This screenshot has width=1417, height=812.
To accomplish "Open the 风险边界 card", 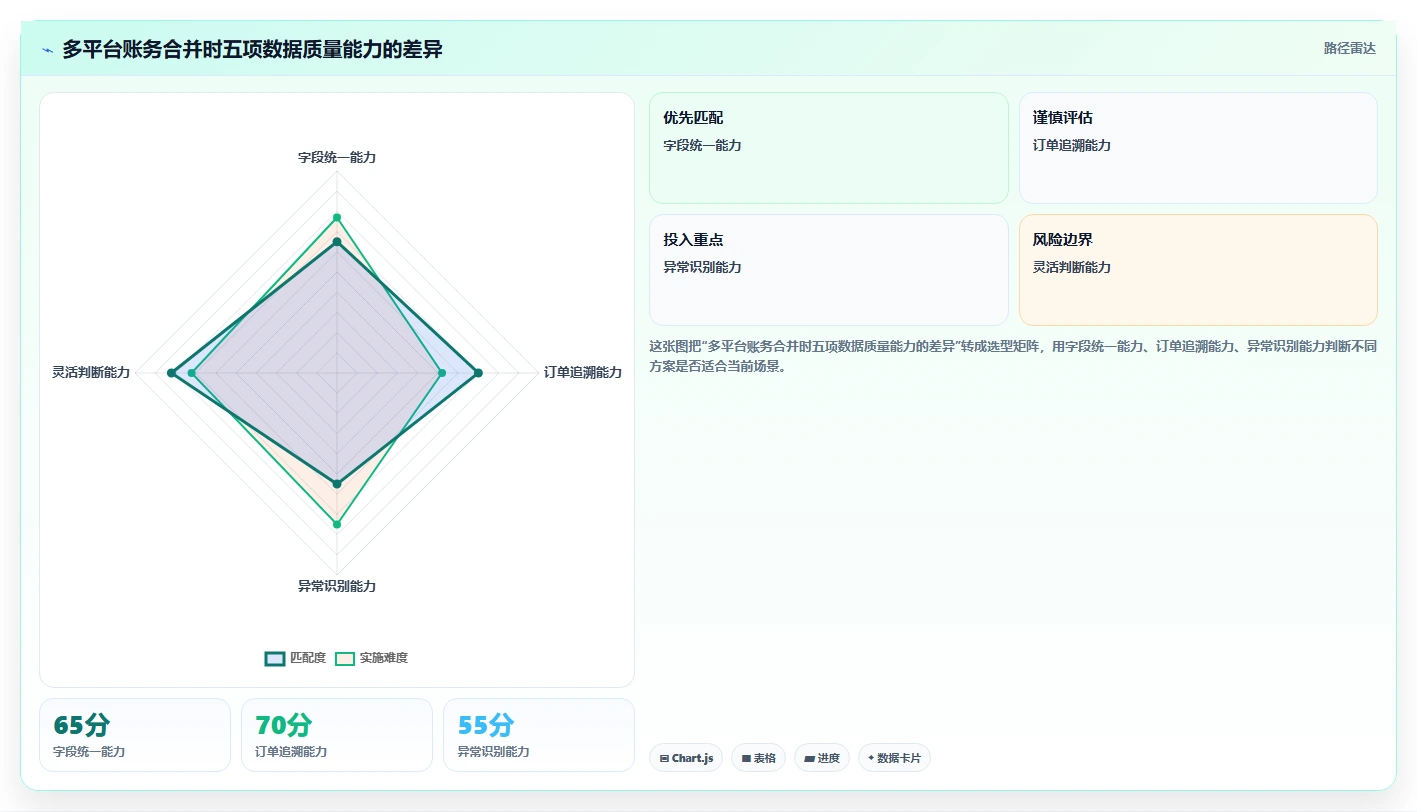I will 1198,270.
